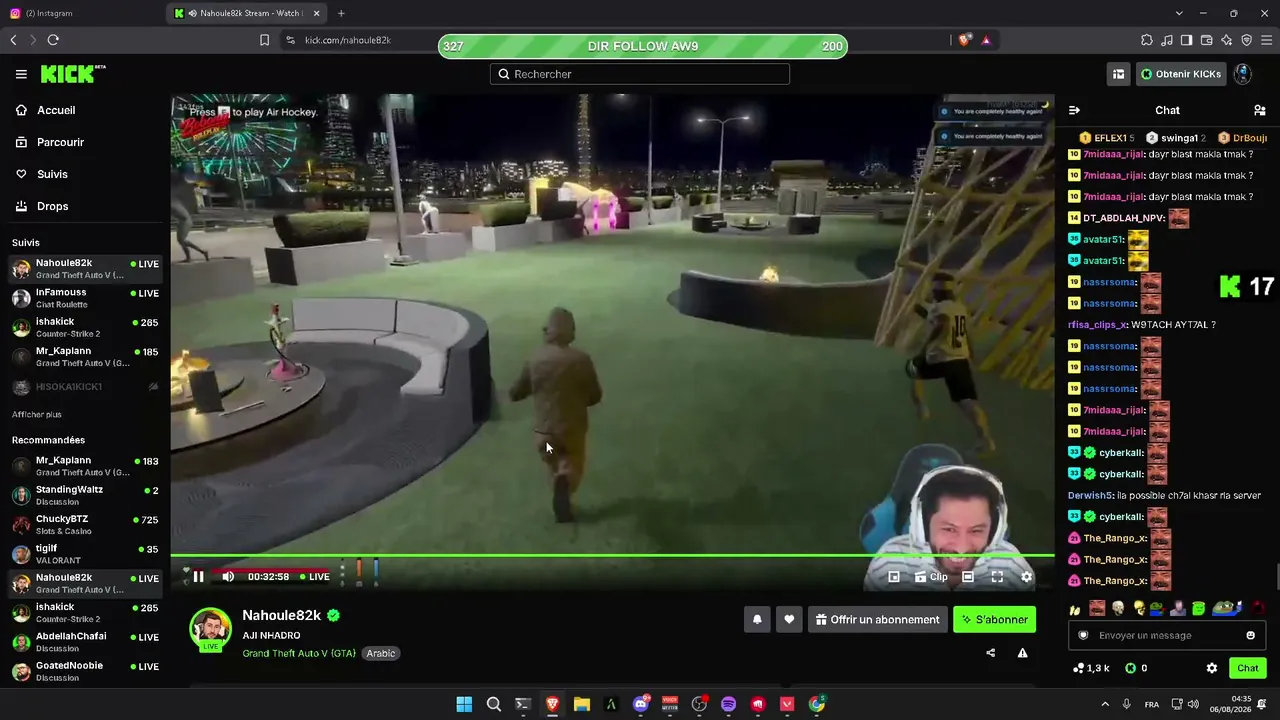This screenshot has width=1280, height=720.
Task: Open the media control music note icon
Action: [x=1167, y=40]
